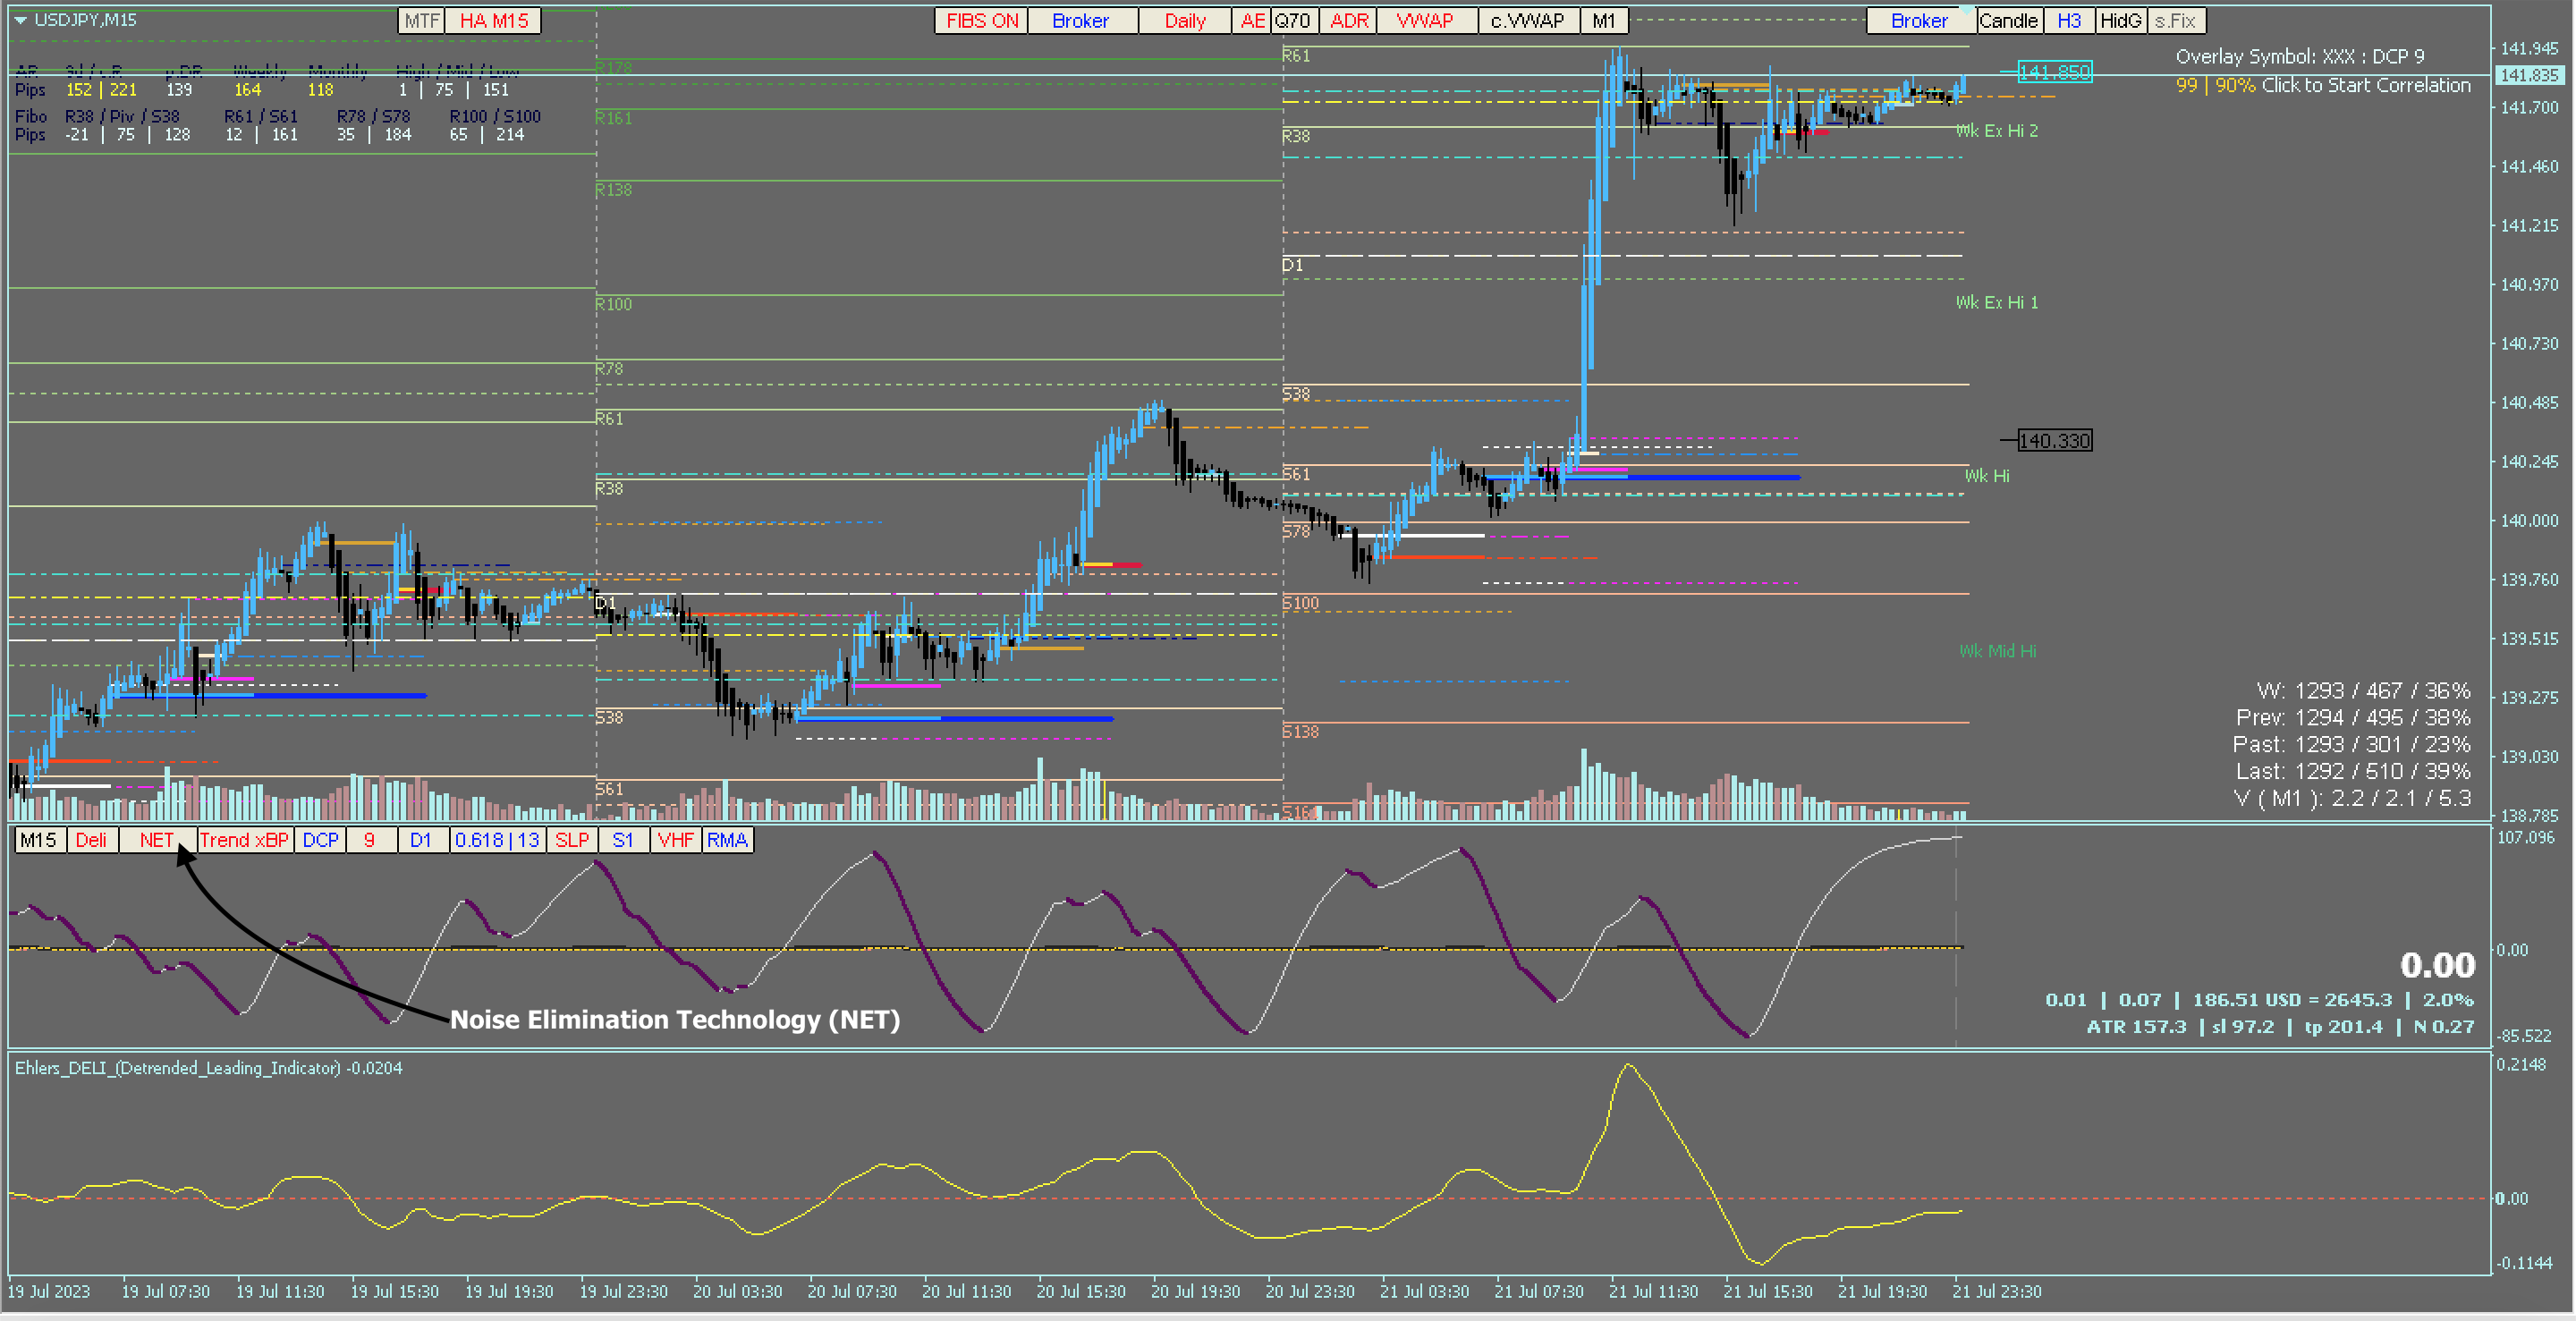Click the ADR button

(1348, 21)
